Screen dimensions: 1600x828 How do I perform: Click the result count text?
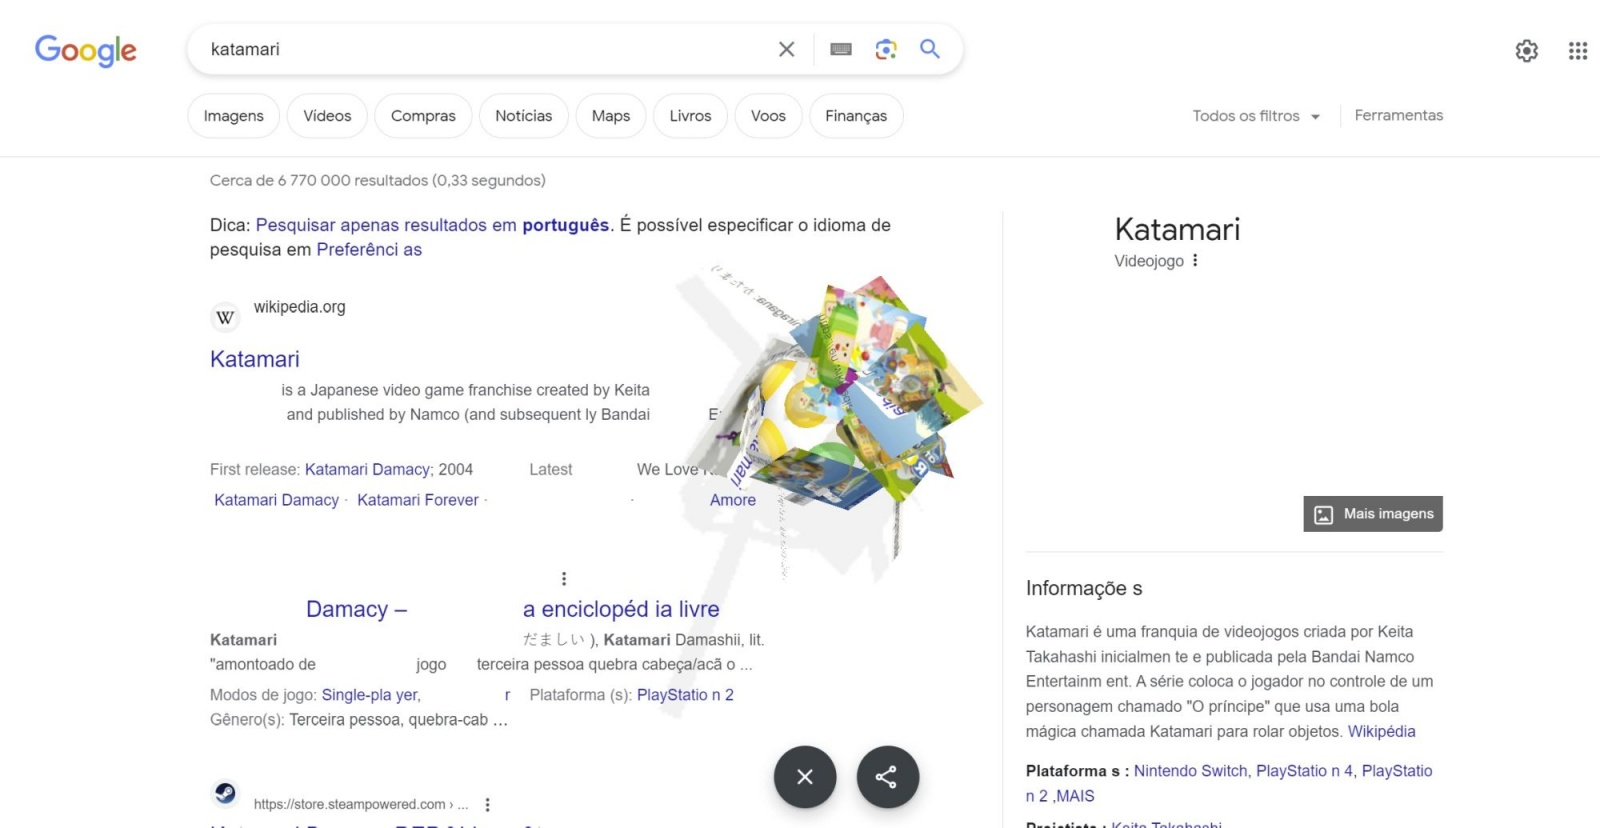[378, 180]
